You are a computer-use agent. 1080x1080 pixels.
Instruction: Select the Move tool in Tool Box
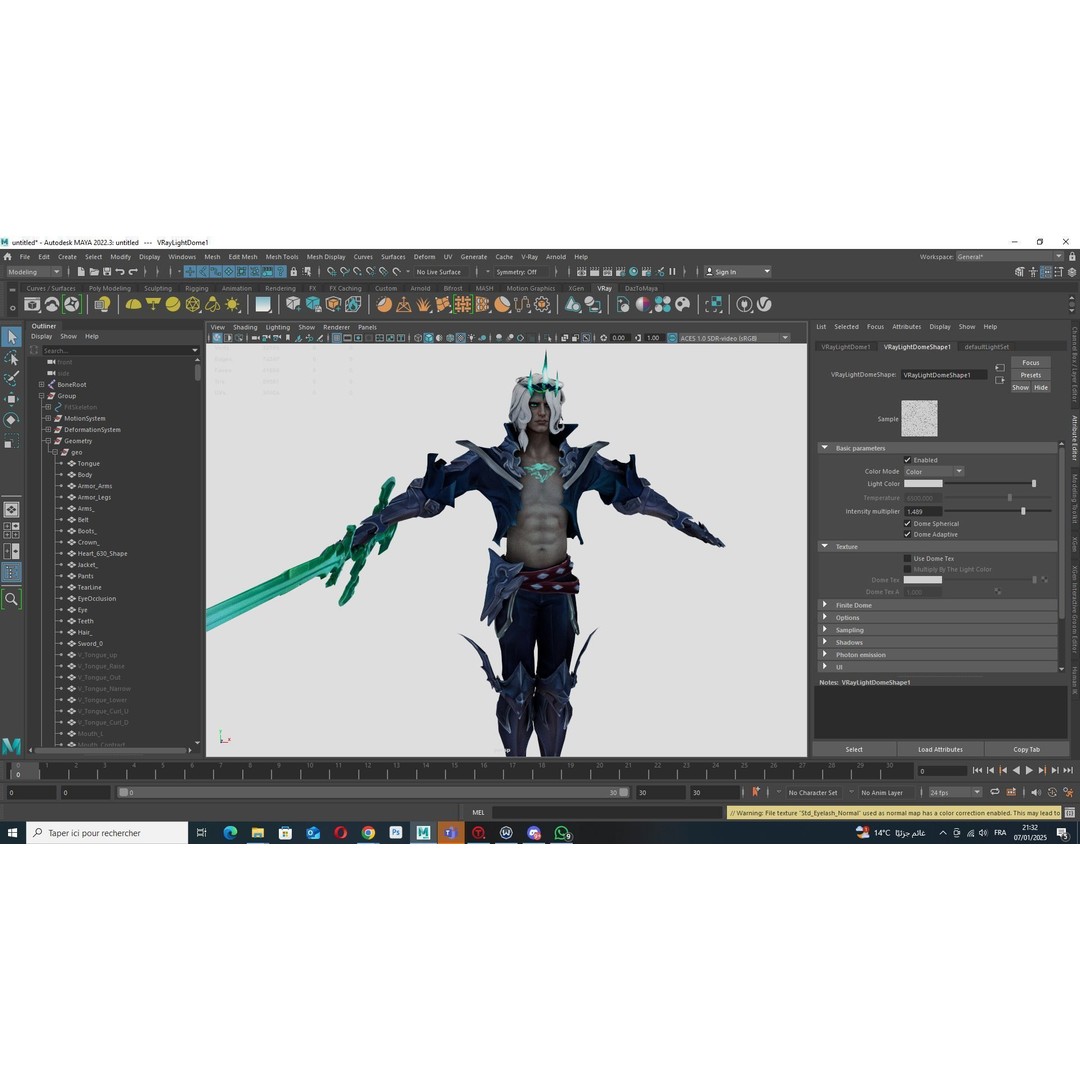[12, 399]
